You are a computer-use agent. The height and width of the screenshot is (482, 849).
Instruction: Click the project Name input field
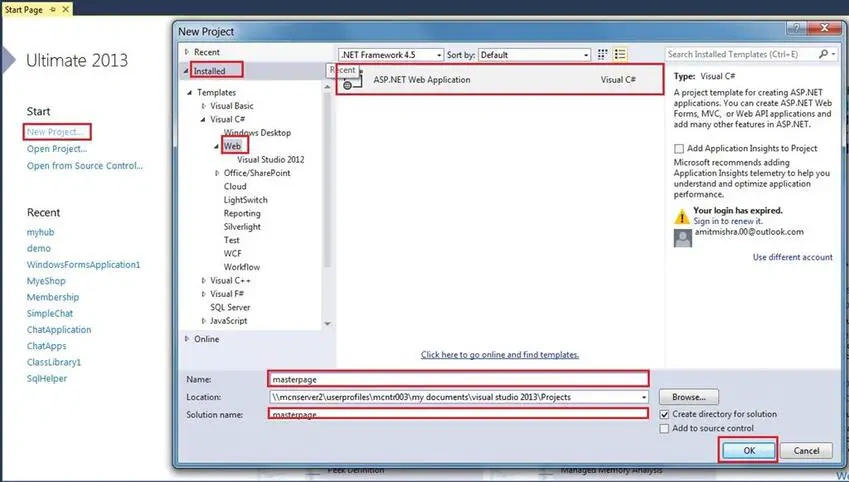[458, 379]
